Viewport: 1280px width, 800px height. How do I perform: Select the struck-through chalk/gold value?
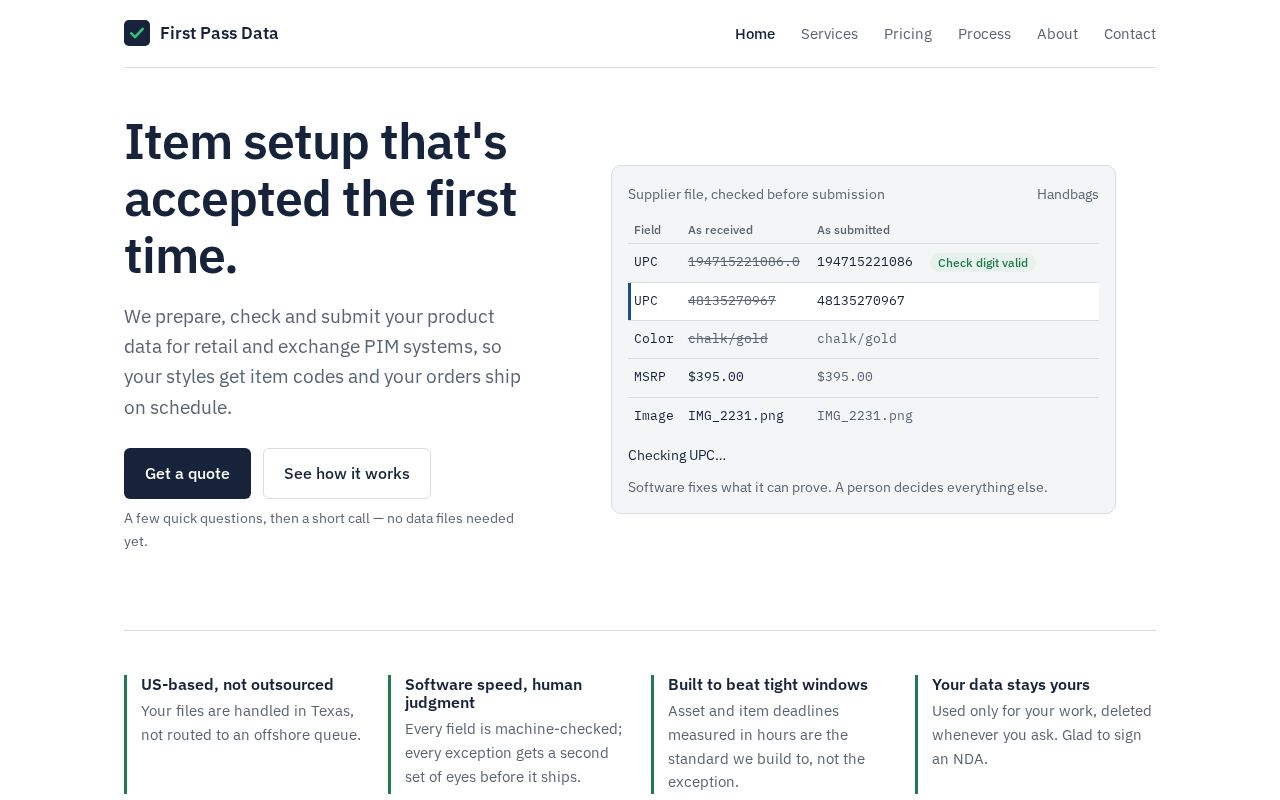coord(728,339)
